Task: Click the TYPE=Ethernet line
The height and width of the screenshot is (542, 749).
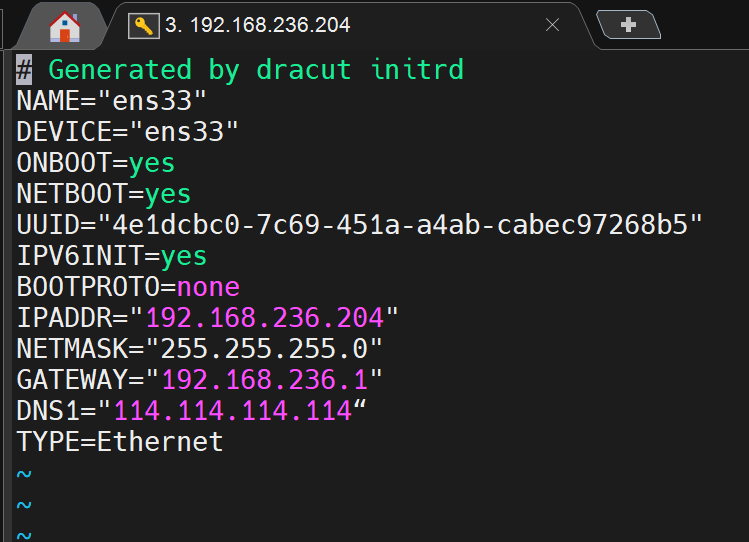Action: (x=119, y=442)
